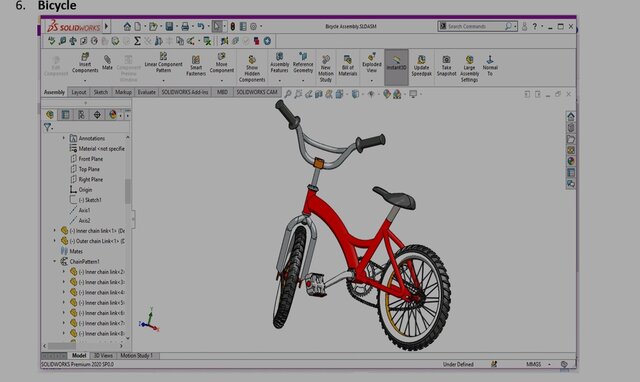Expand the Inner chain link<1> node
Screen dimensions: 640x382
pyautogui.click(x=55, y=231)
